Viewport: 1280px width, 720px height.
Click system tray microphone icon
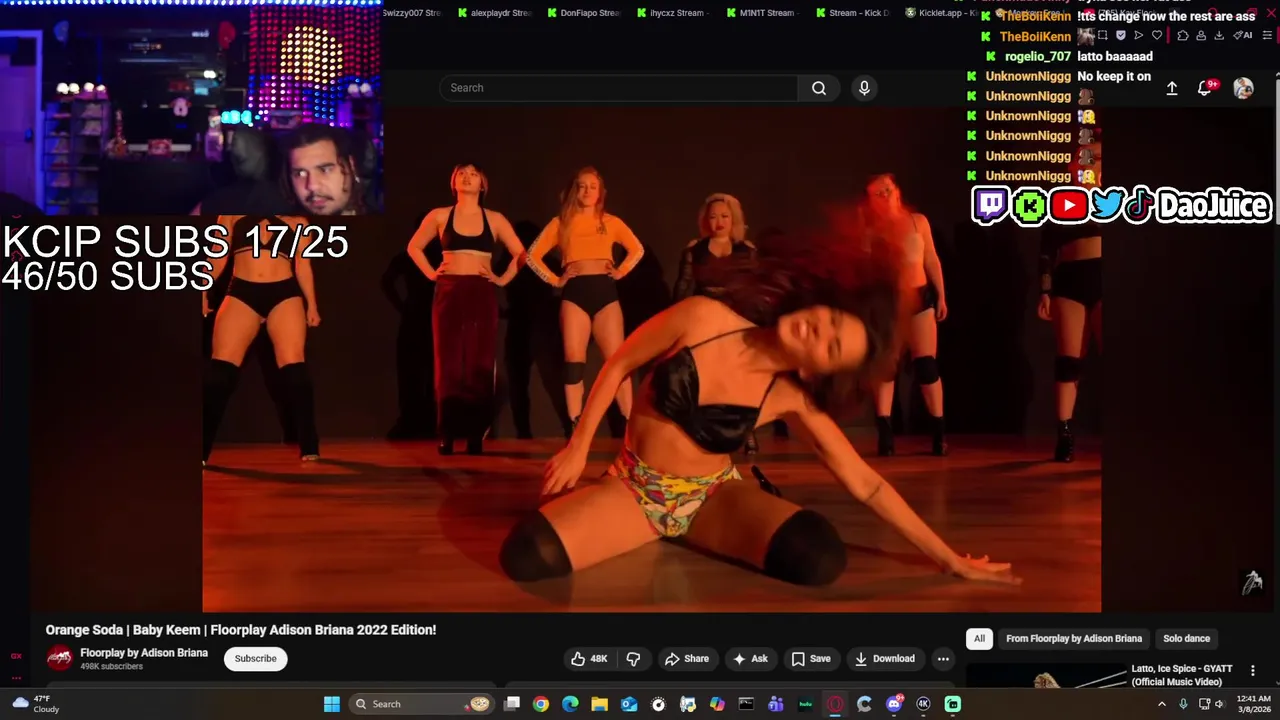click(x=1183, y=704)
